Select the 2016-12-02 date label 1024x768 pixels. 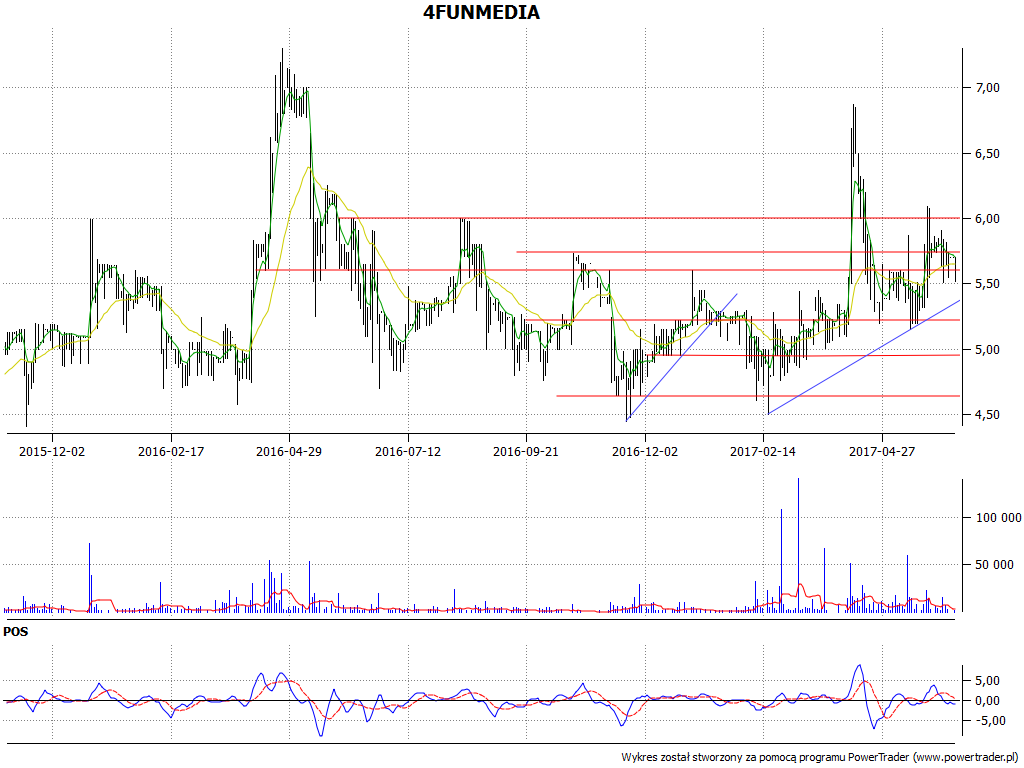645,451
